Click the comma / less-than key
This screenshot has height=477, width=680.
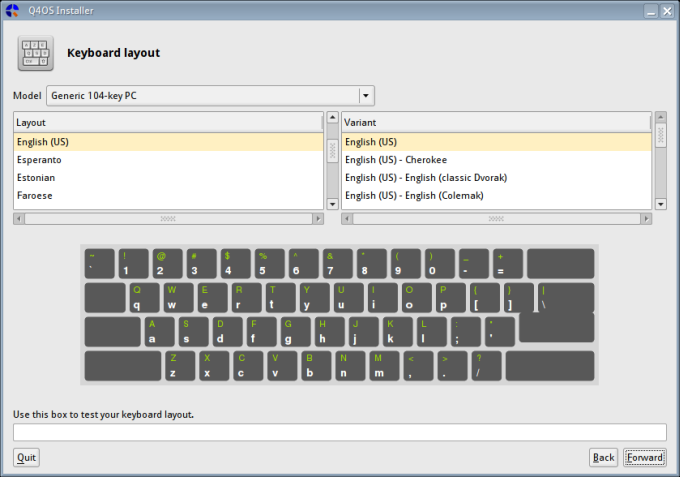click(x=418, y=366)
